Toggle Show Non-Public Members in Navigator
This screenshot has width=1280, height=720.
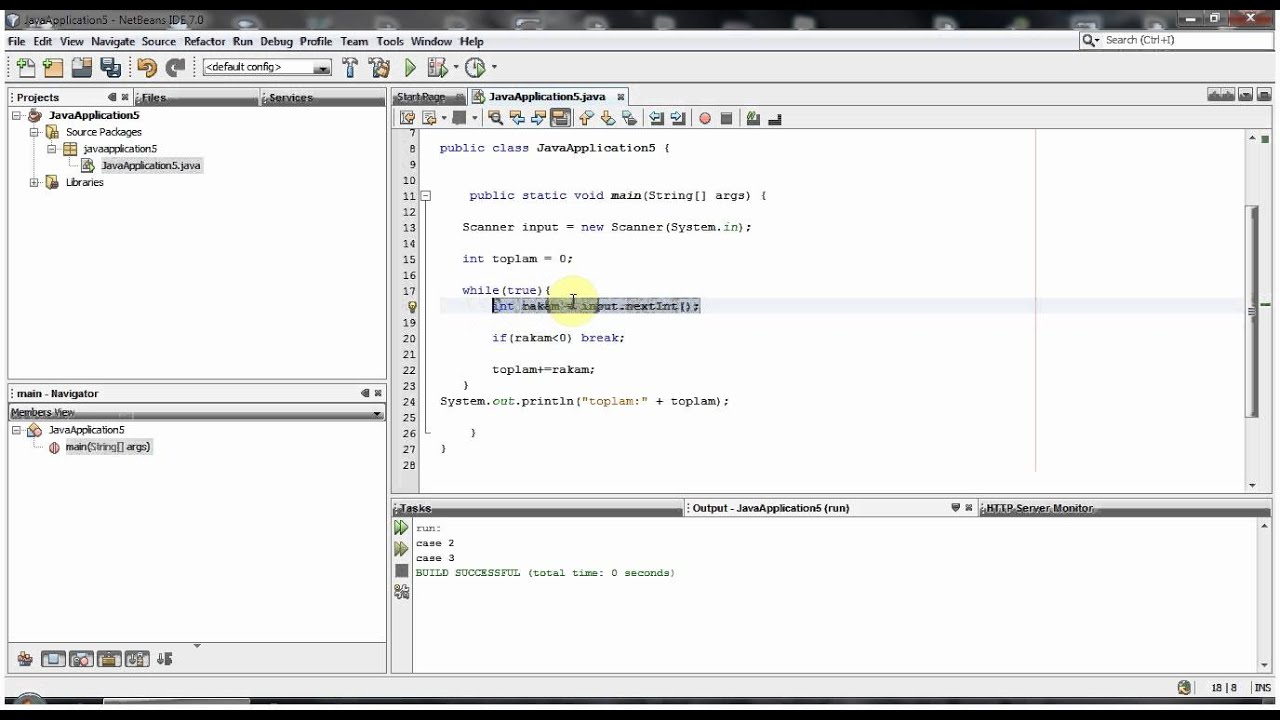tap(109, 659)
